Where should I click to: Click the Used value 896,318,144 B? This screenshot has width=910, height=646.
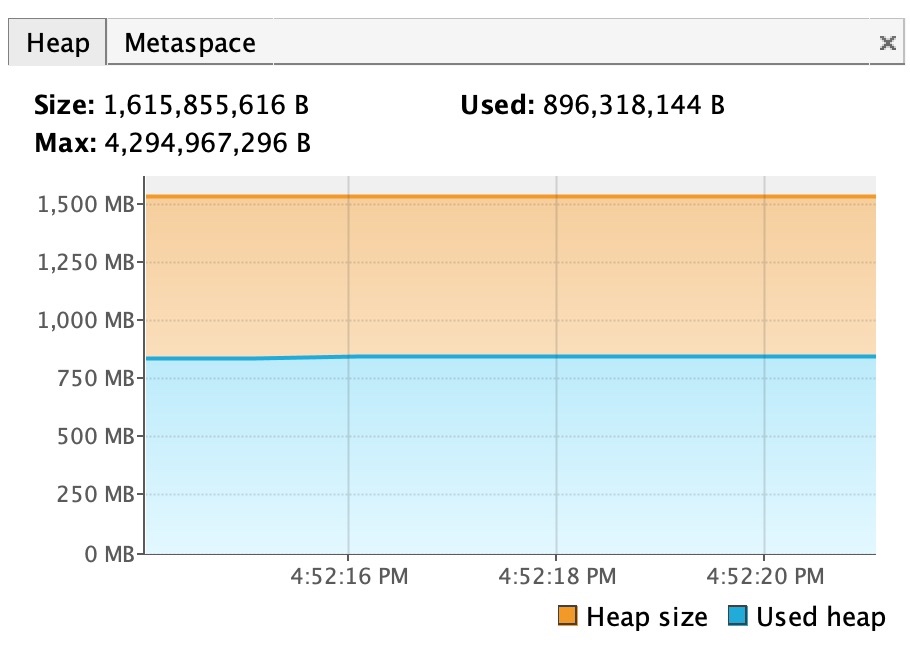click(633, 105)
